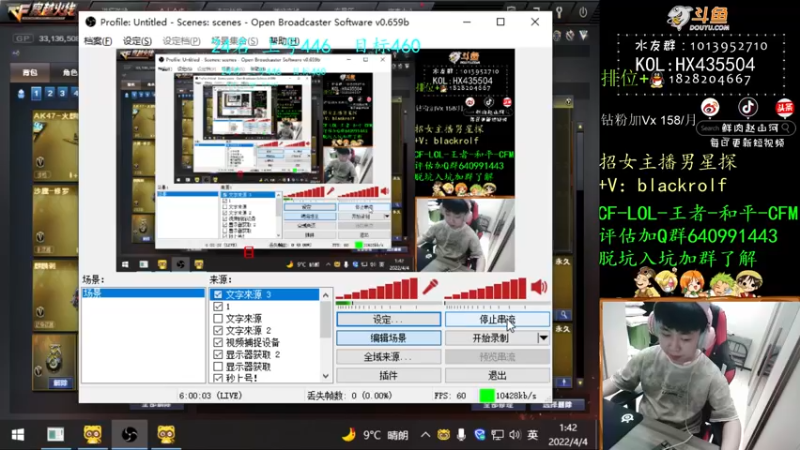Click the Weibo icon in overlay
This screenshot has width=800, height=450.
[710, 108]
